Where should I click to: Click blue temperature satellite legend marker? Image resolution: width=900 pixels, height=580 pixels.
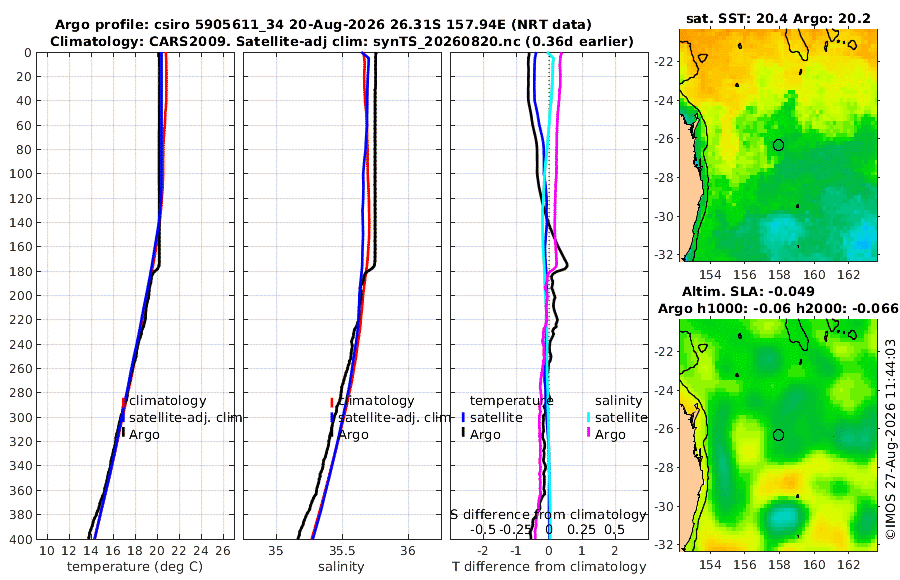pyautogui.click(x=463, y=417)
